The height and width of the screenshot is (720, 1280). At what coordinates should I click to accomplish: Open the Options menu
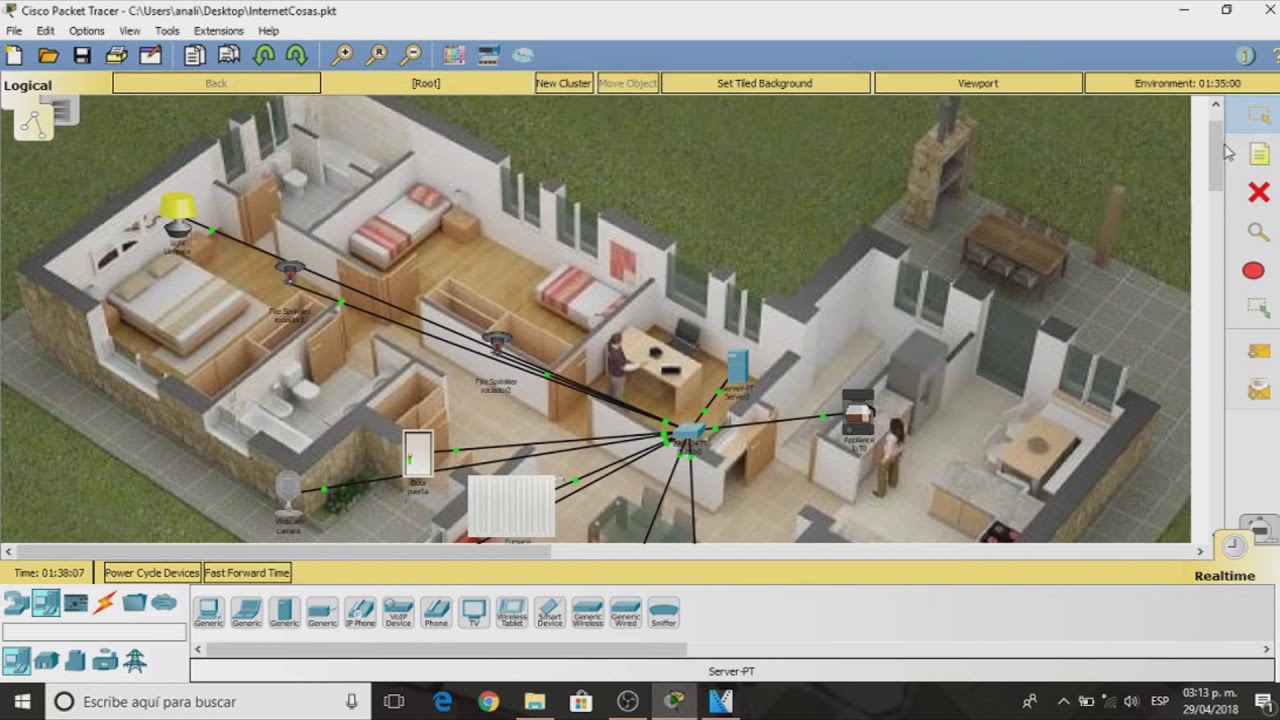point(86,31)
